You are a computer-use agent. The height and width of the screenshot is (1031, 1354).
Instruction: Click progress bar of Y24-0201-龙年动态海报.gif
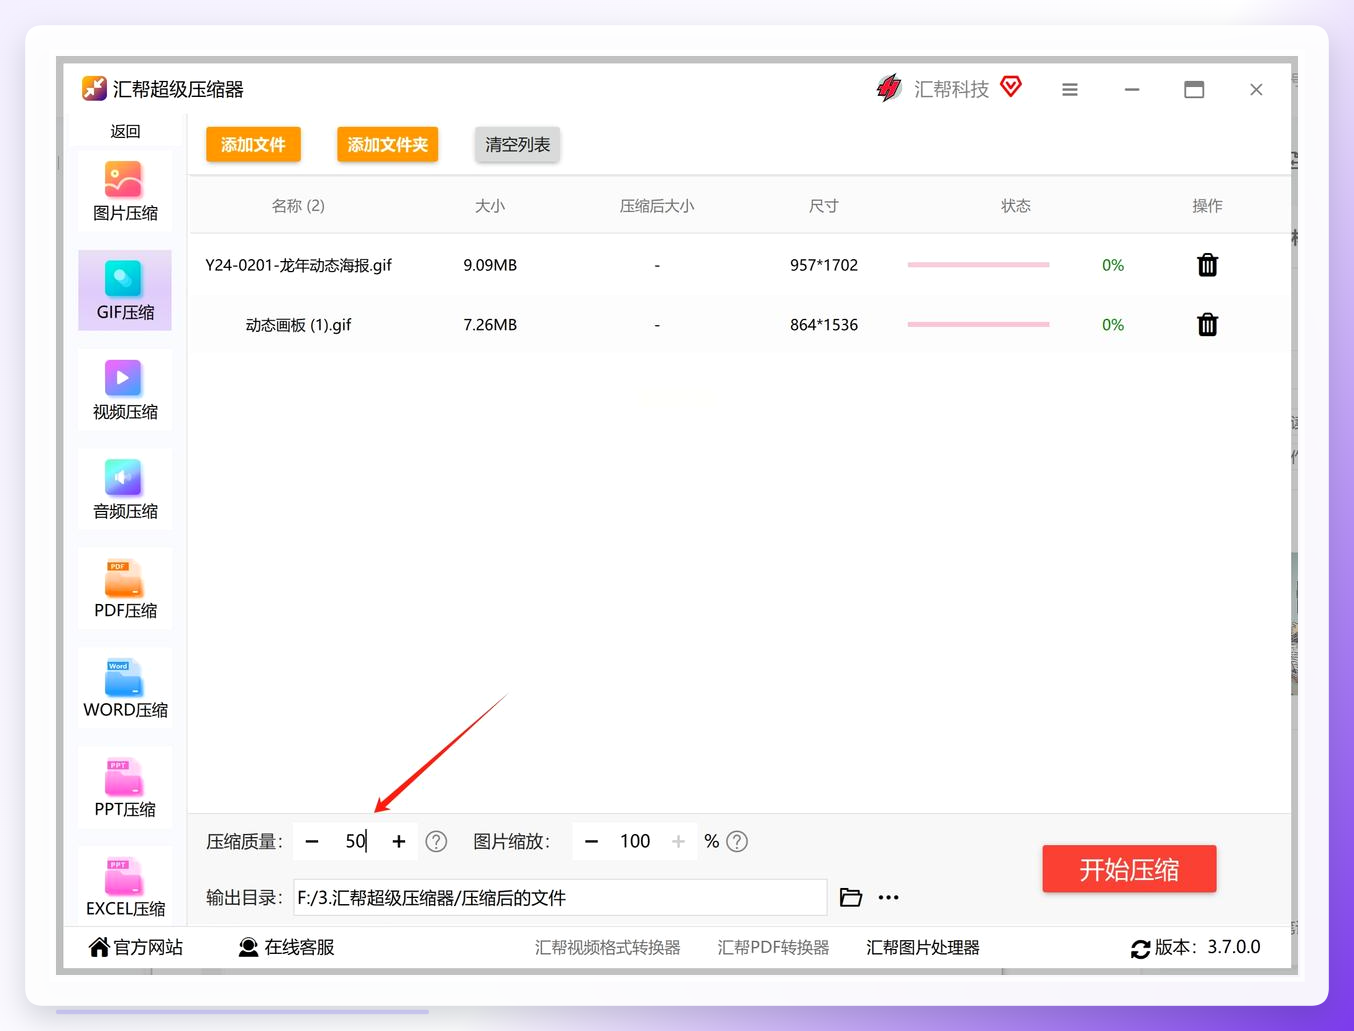point(978,265)
